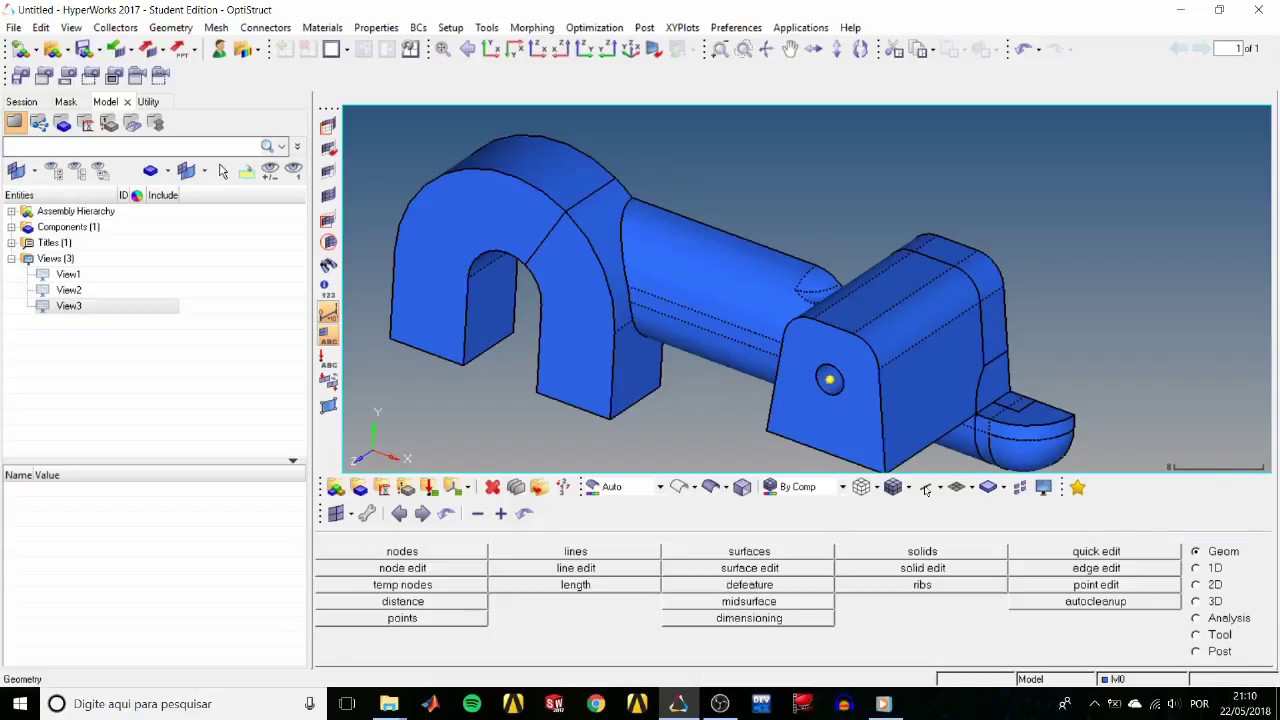
Task: Click the circle zoom magnifier icon
Action: 743,49
